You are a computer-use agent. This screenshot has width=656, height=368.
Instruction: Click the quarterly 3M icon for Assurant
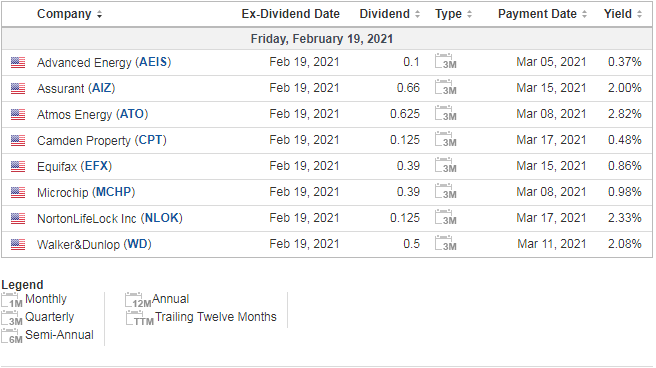coord(446,87)
